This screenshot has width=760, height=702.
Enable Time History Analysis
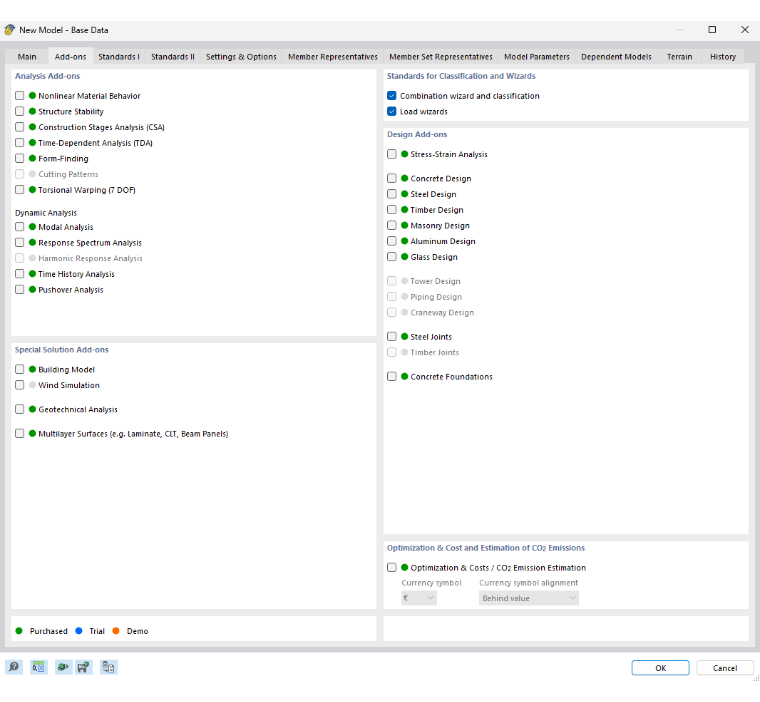click(19, 274)
